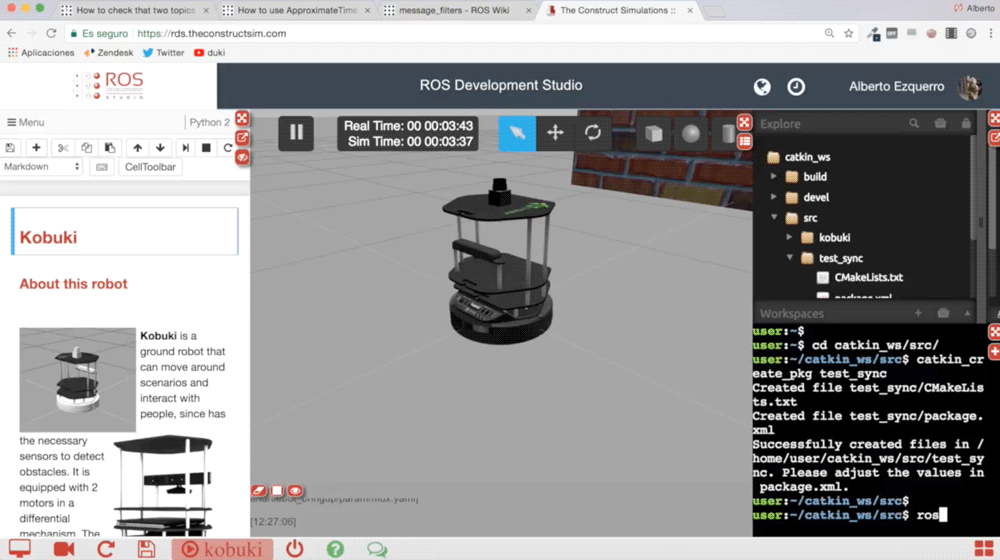Collapse the src folder in file tree
This screenshot has height=560, width=1000.
pos(774,218)
